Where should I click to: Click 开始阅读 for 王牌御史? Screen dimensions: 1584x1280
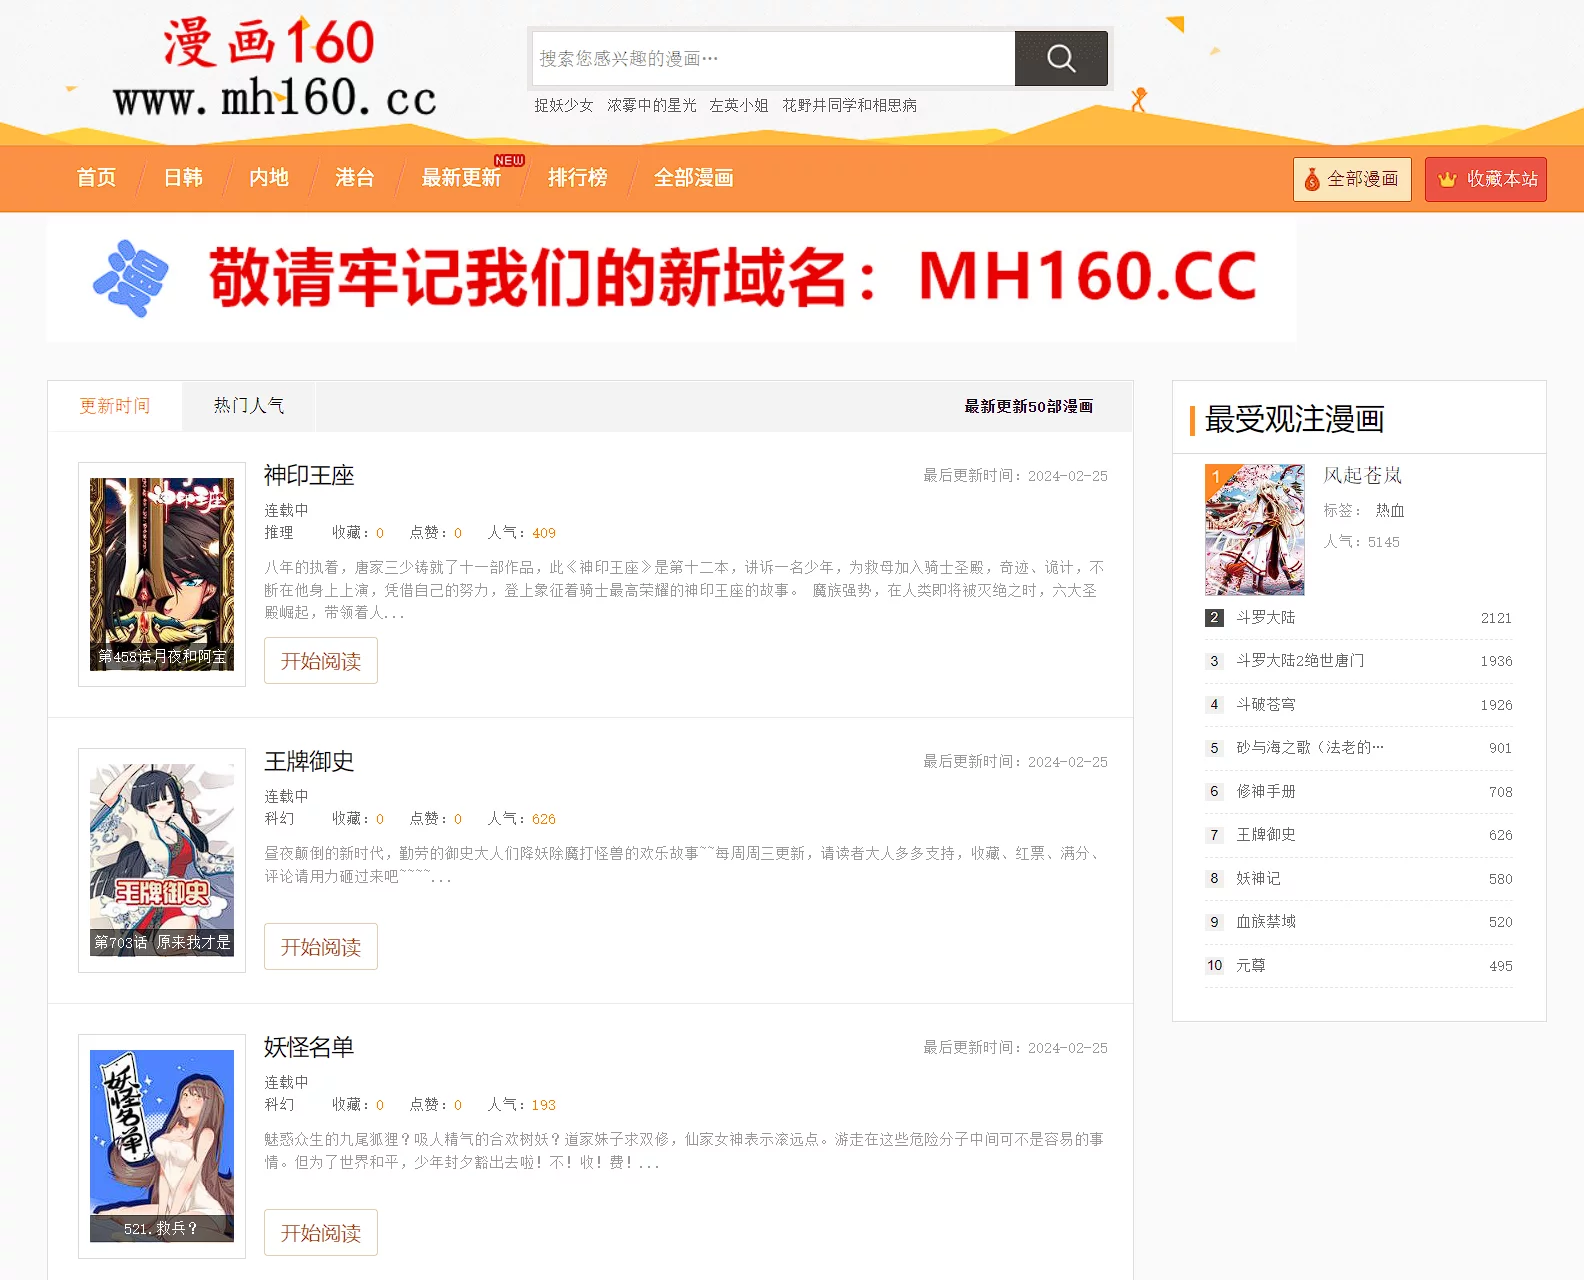coord(320,947)
